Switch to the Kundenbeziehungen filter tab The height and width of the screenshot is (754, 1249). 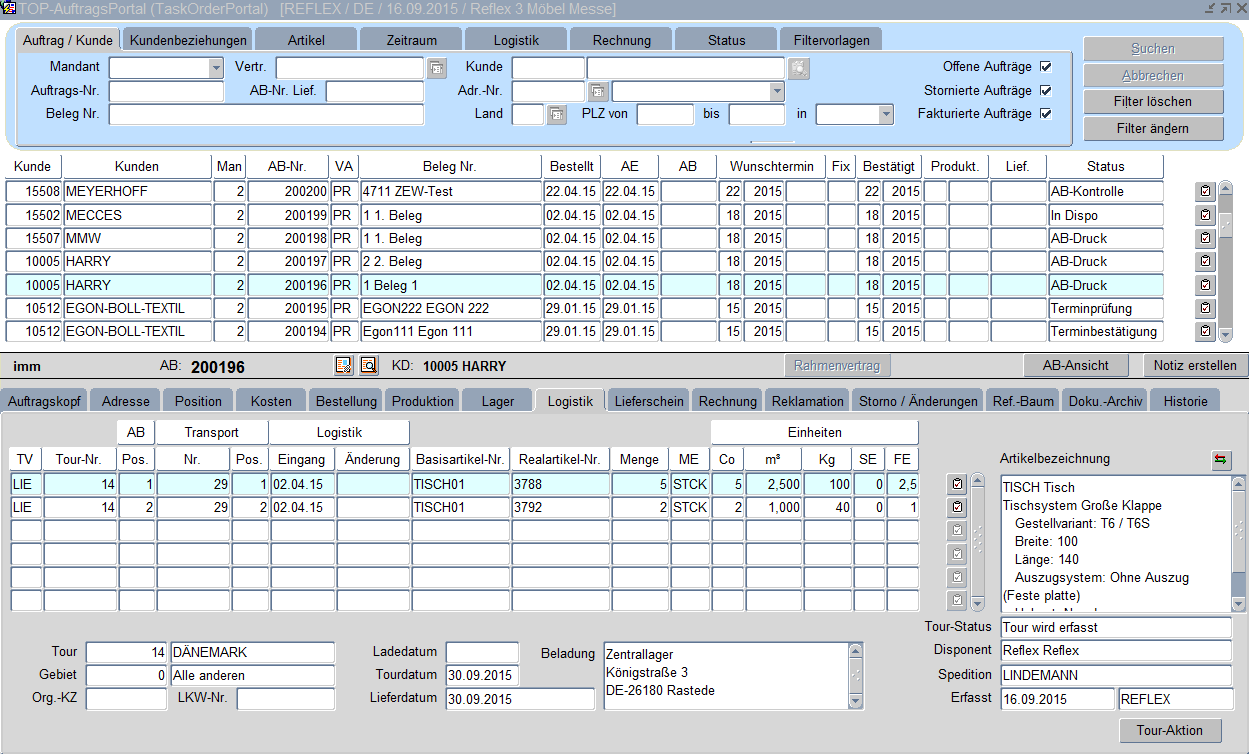tap(188, 41)
